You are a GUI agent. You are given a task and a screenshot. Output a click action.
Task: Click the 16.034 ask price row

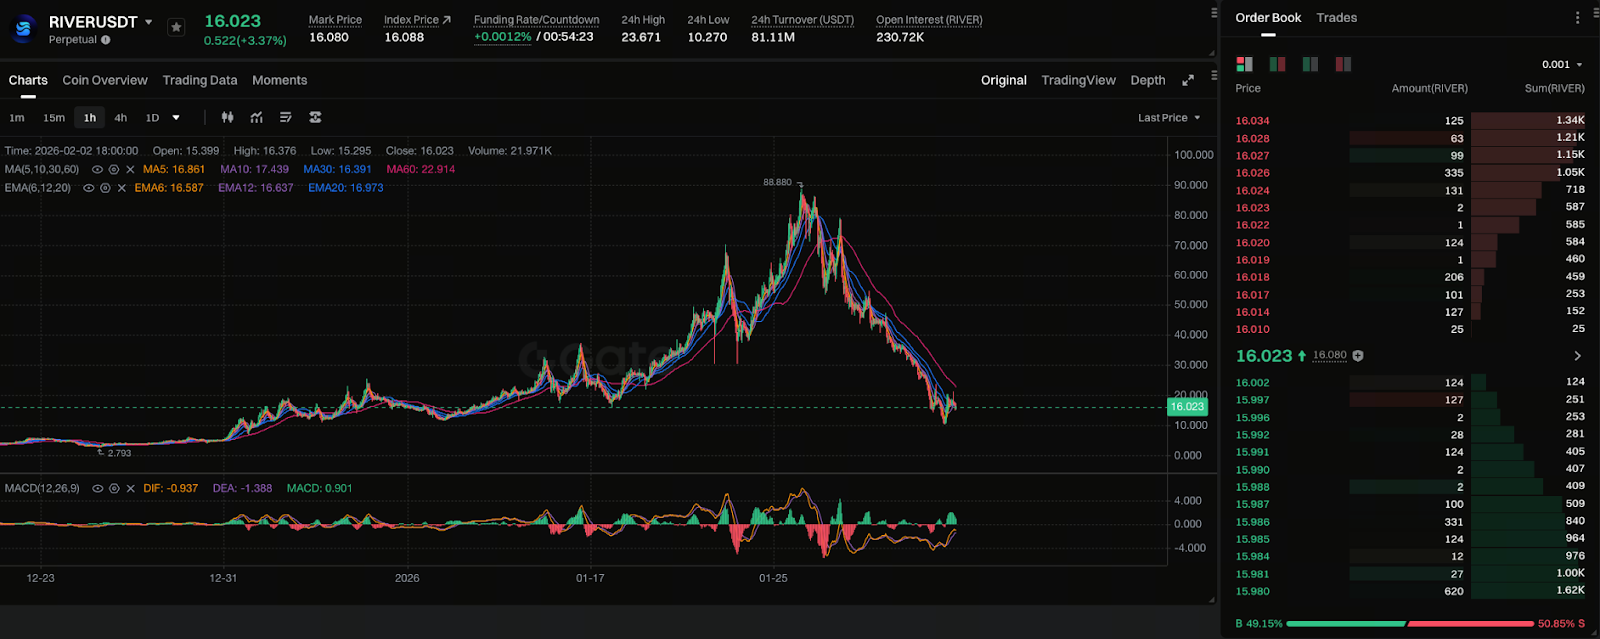(x=1252, y=121)
